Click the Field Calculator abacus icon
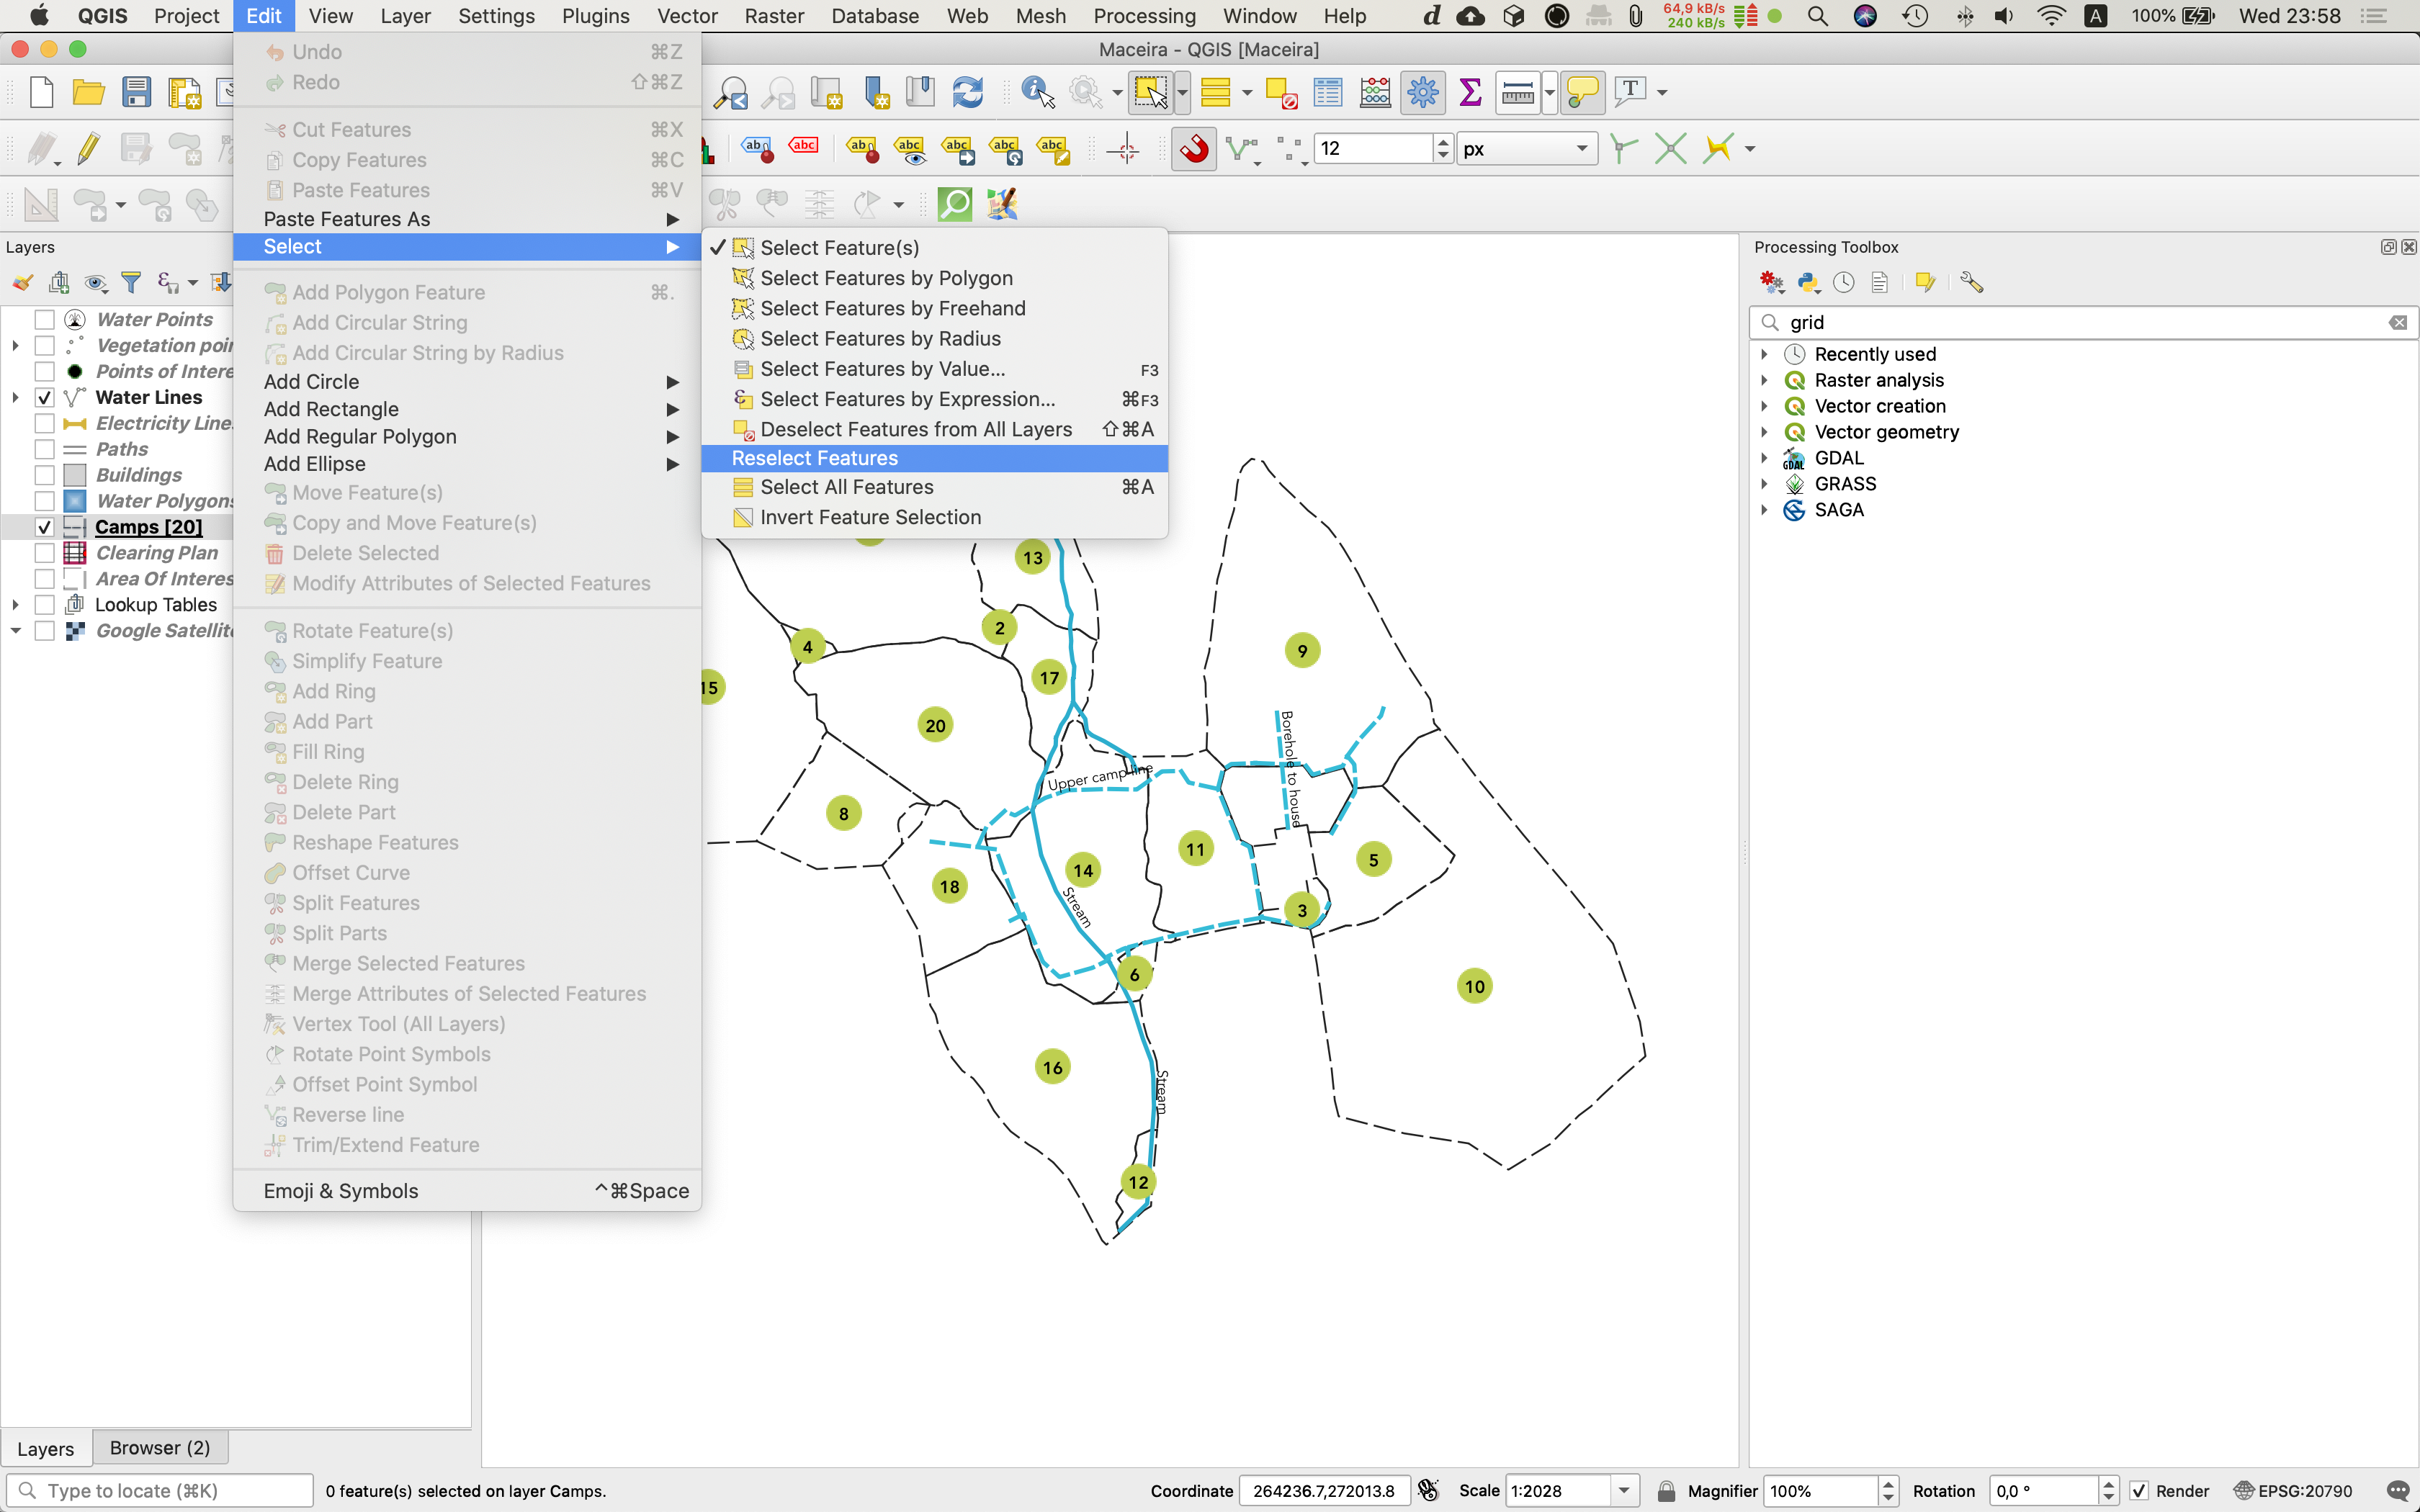The height and width of the screenshot is (1512, 2420). point(1375,92)
